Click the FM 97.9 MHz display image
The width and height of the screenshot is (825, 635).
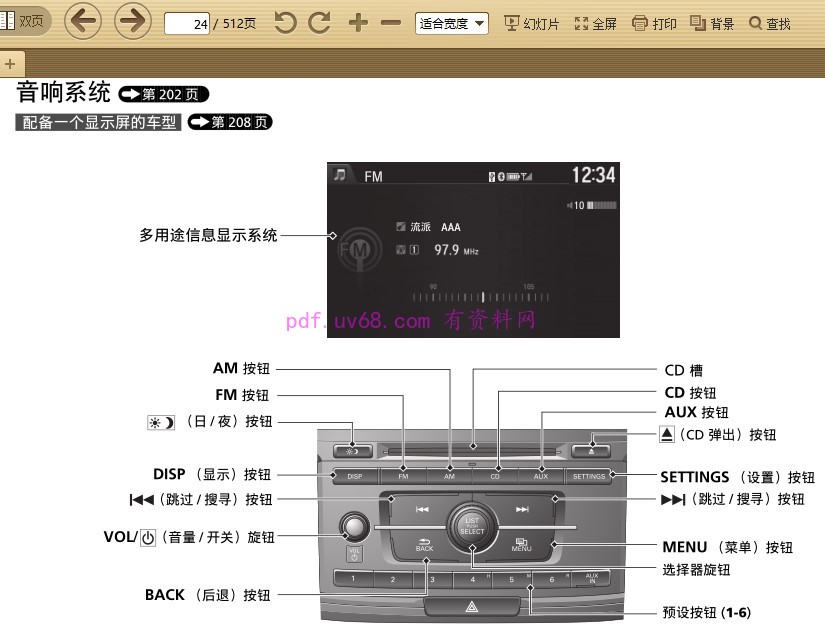tap(473, 248)
